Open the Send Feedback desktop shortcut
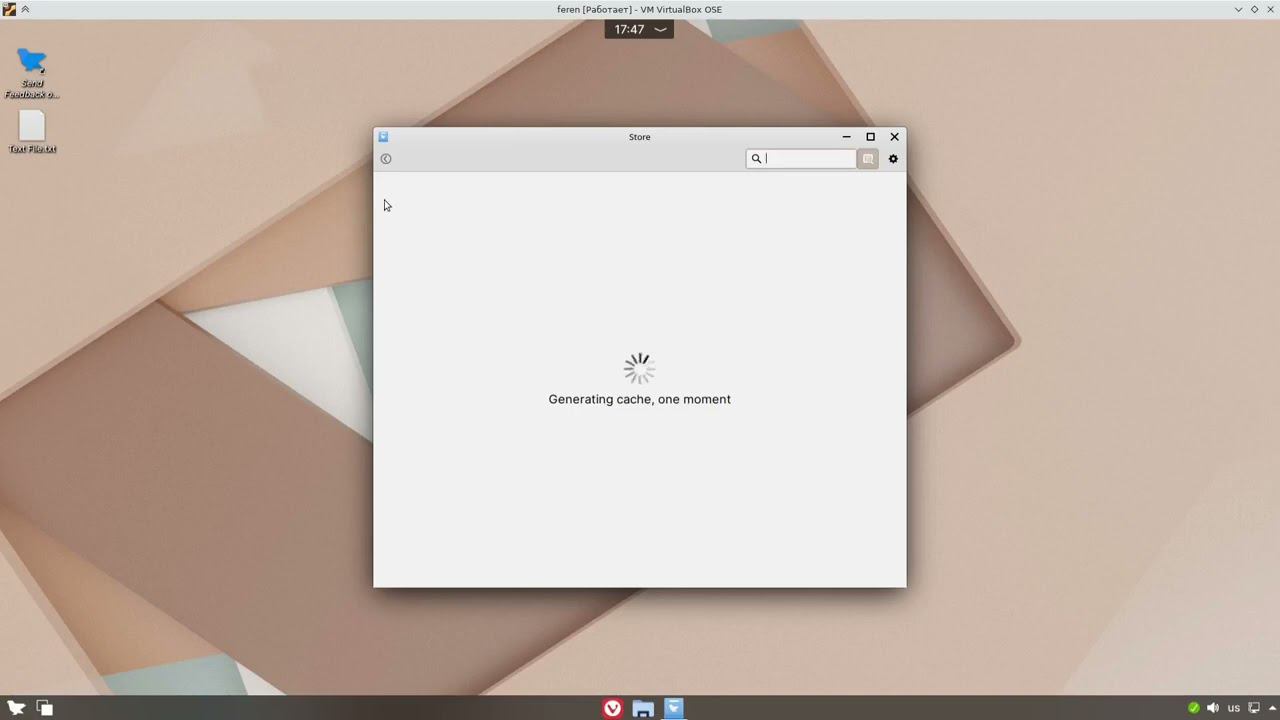 click(32, 73)
